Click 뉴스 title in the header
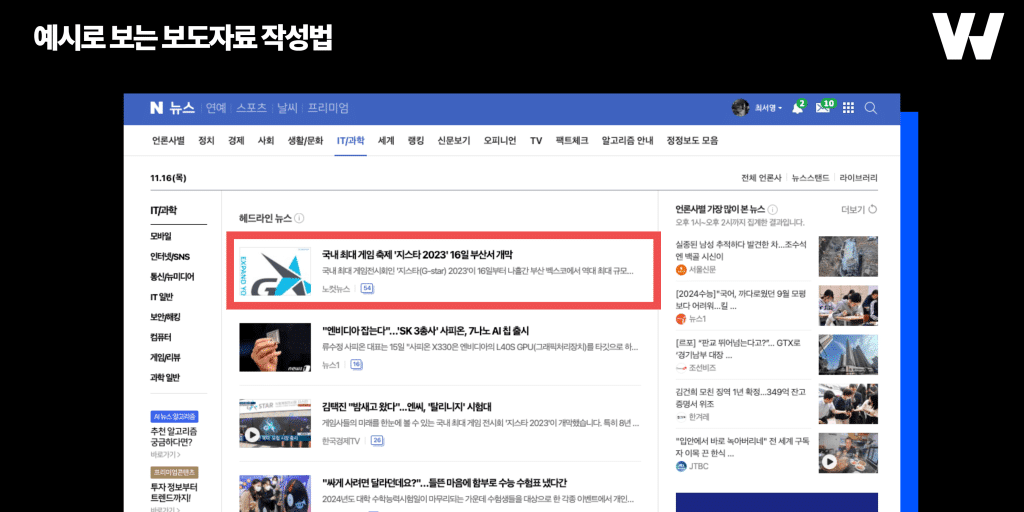 tap(182, 108)
